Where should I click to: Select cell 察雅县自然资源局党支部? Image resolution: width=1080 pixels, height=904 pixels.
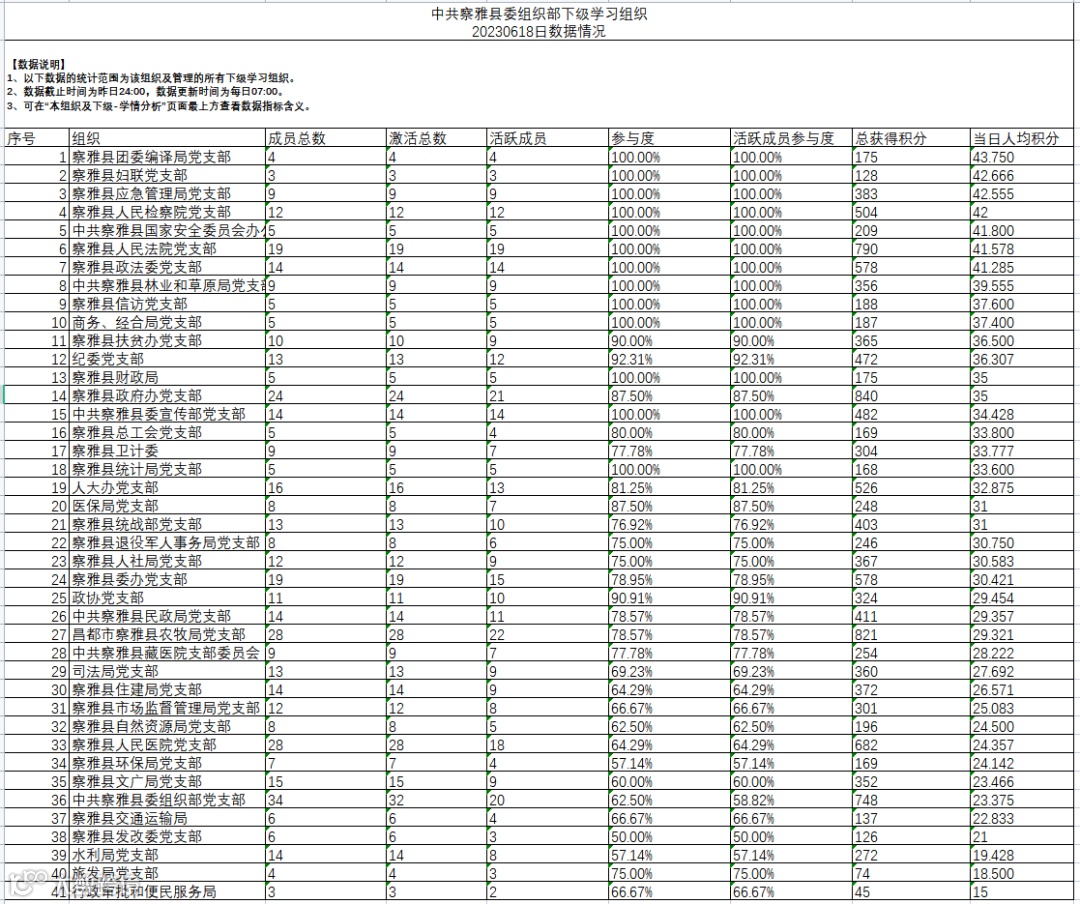click(x=167, y=726)
